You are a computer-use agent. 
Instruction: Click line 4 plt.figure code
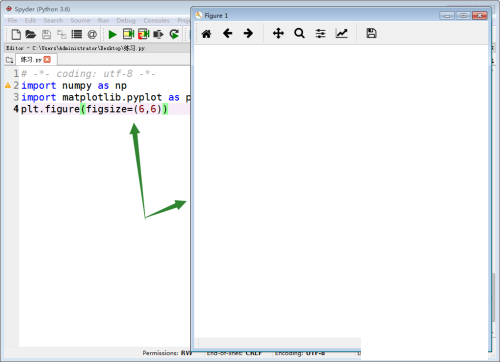95,109
